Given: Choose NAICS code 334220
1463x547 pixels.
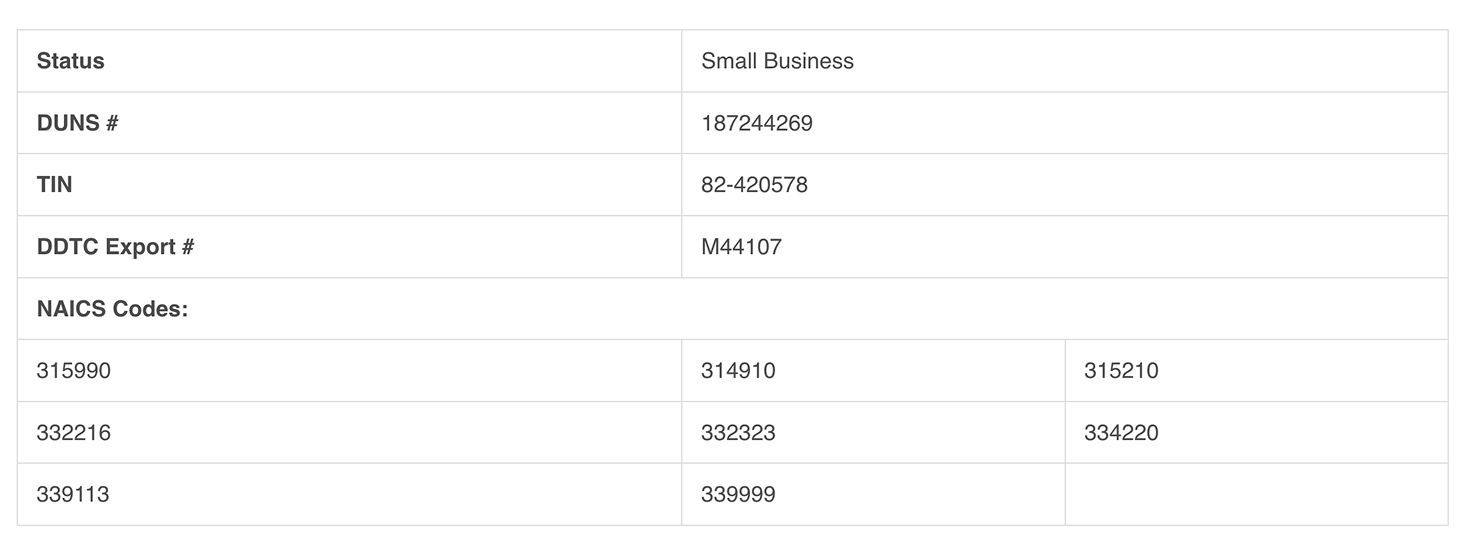Looking at the screenshot, I should tap(1121, 433).
